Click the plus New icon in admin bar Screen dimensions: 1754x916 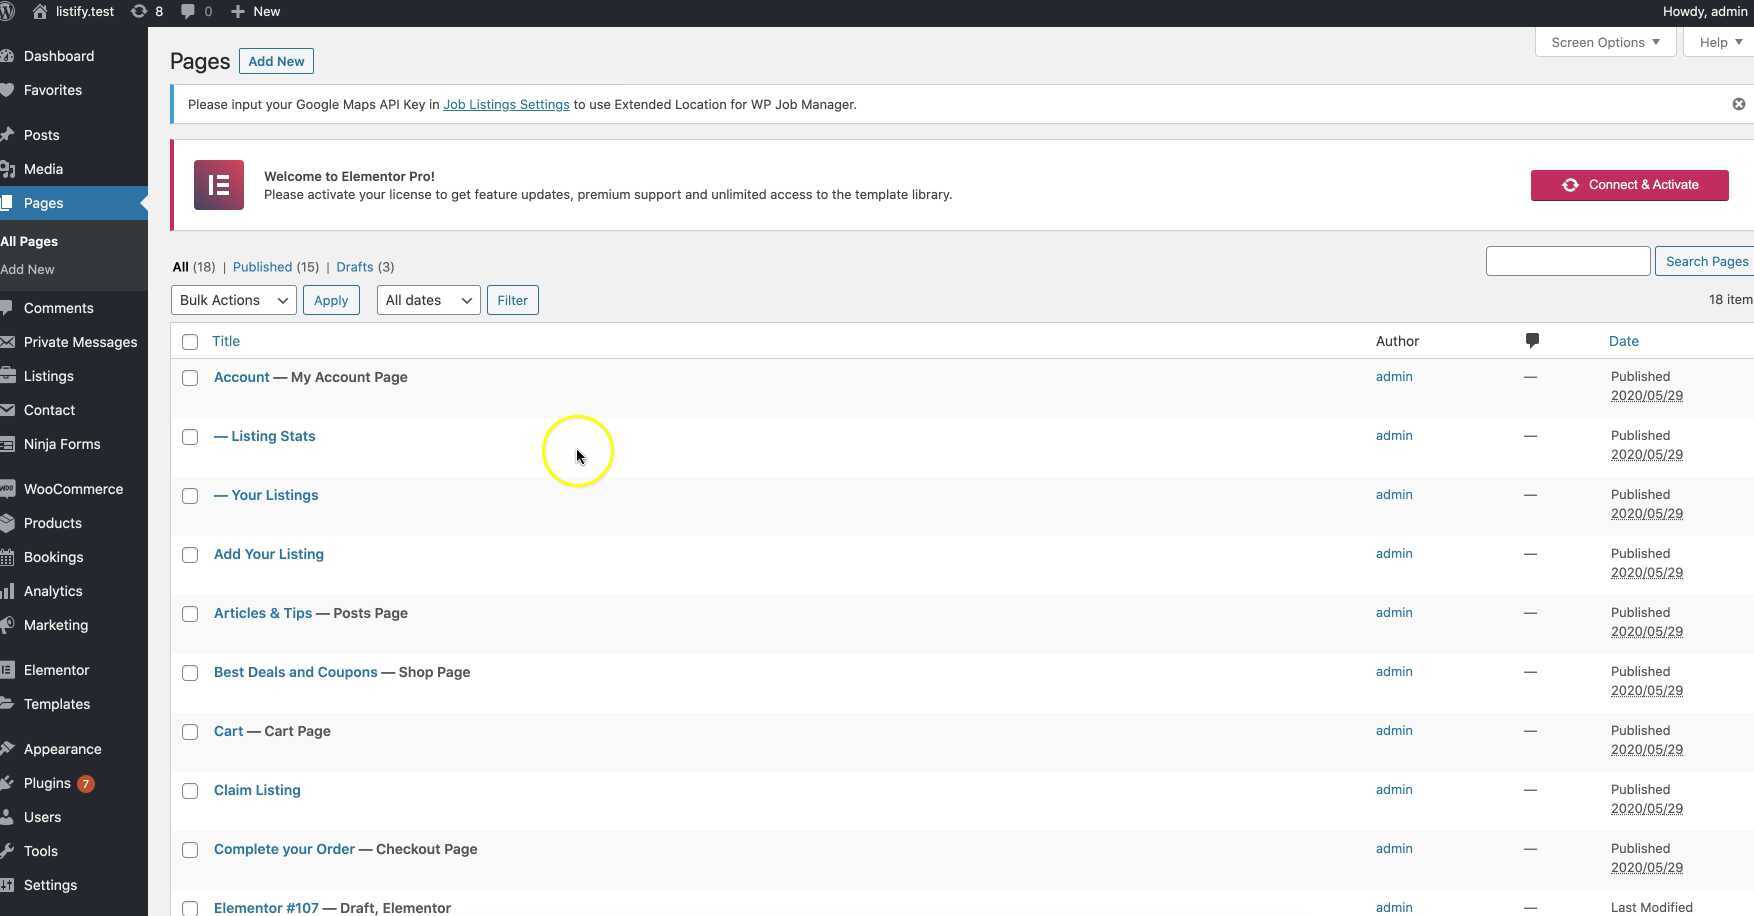point(238,12)
